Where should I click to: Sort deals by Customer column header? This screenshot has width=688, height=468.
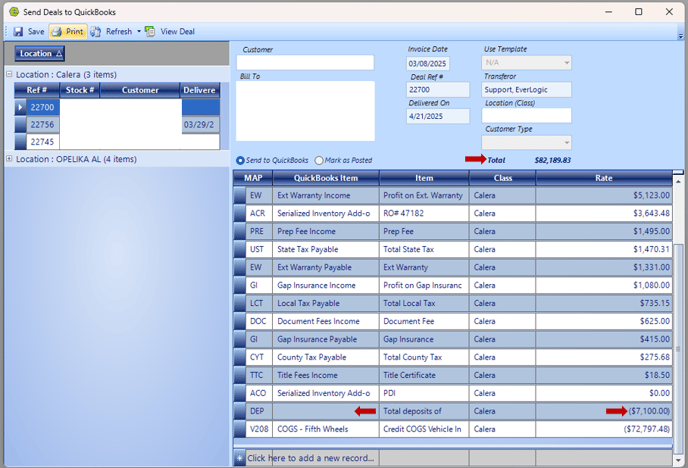[140, 90]
